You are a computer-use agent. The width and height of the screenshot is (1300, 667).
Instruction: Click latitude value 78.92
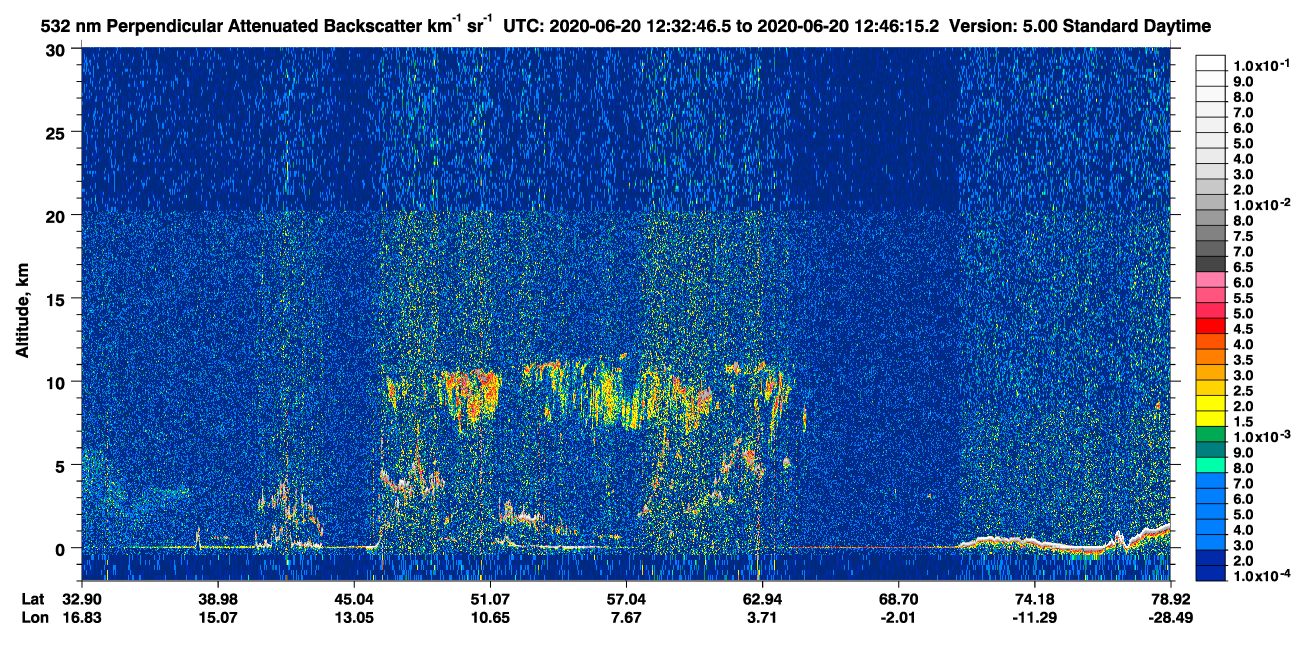coord(1170,599)
